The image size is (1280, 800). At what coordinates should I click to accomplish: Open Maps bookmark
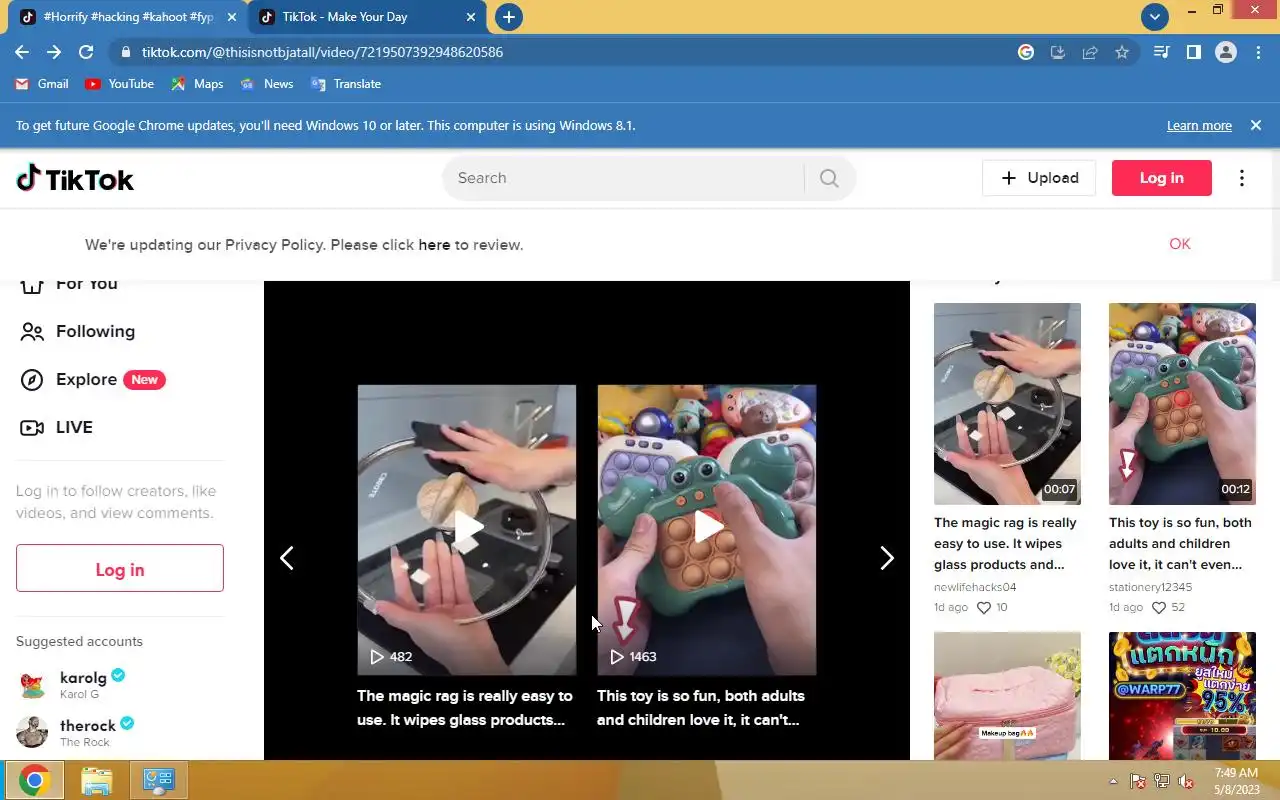click(x=197, y=84)
